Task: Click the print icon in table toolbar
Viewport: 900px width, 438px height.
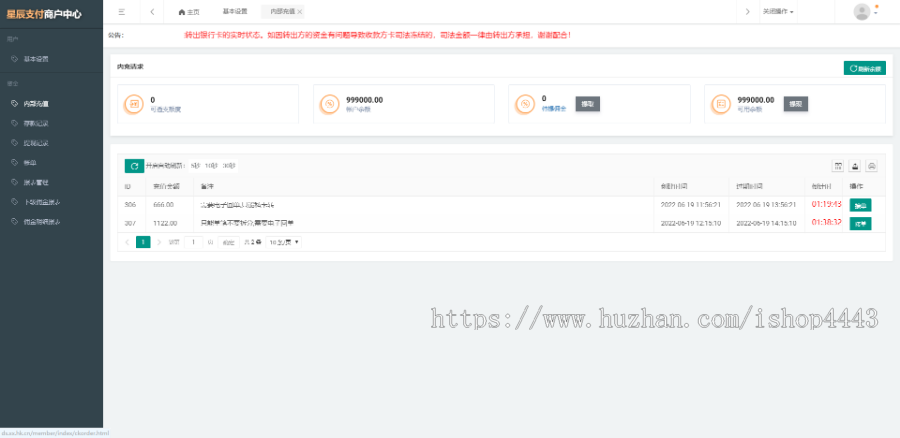Action: (x=872, y=166)
